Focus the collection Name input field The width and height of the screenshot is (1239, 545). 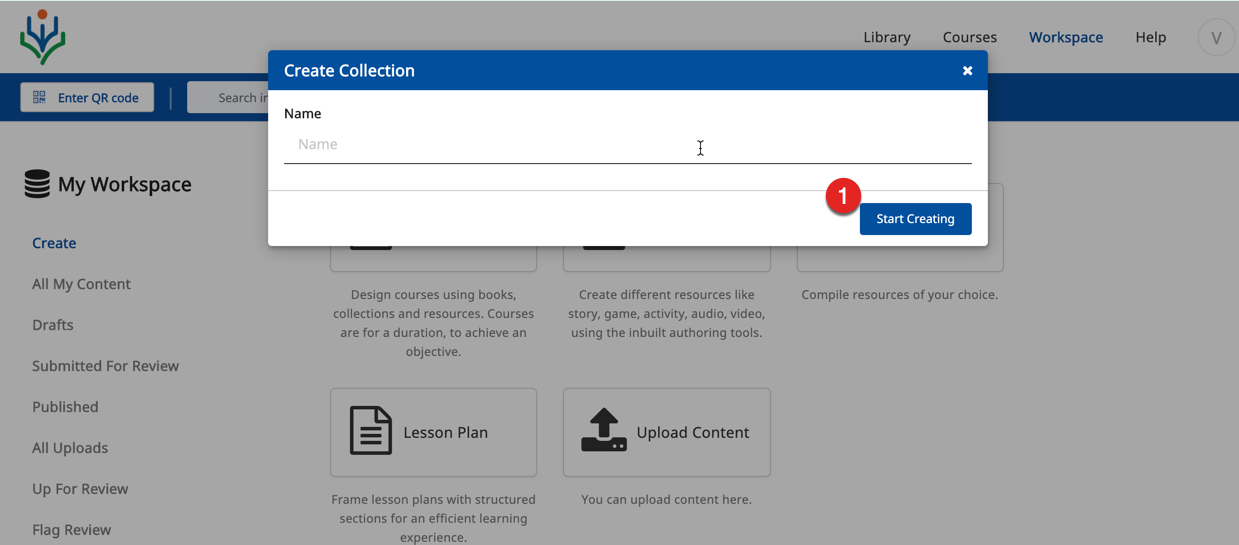coord(627,145)
